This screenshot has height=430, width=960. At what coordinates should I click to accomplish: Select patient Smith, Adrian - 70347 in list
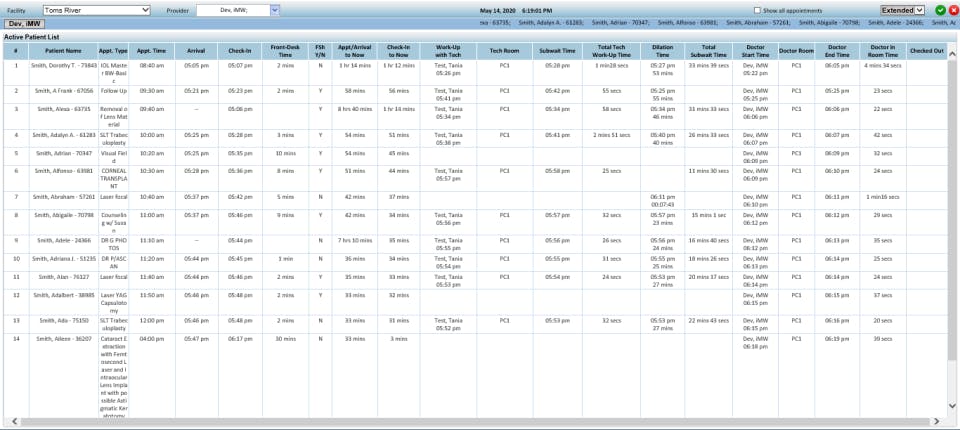[x=64, y=153]
